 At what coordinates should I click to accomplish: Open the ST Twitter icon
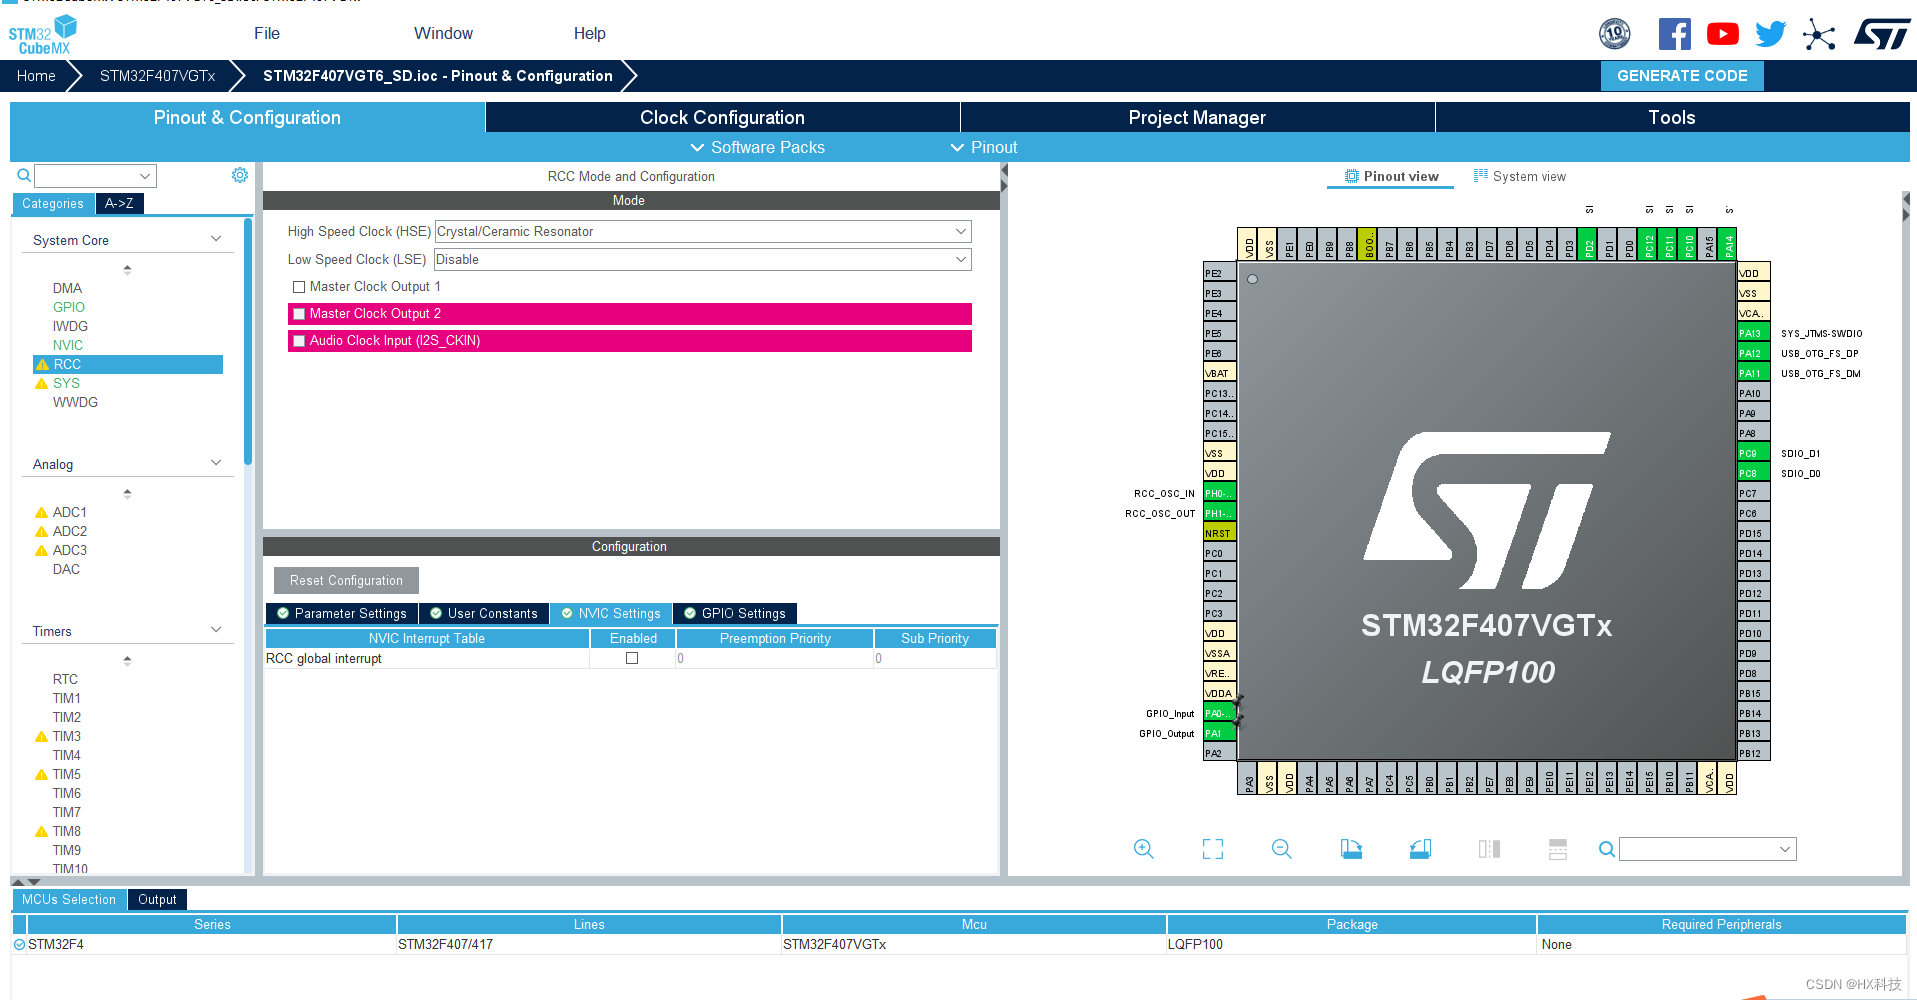pyautogui.click(x=1770, y=34)
